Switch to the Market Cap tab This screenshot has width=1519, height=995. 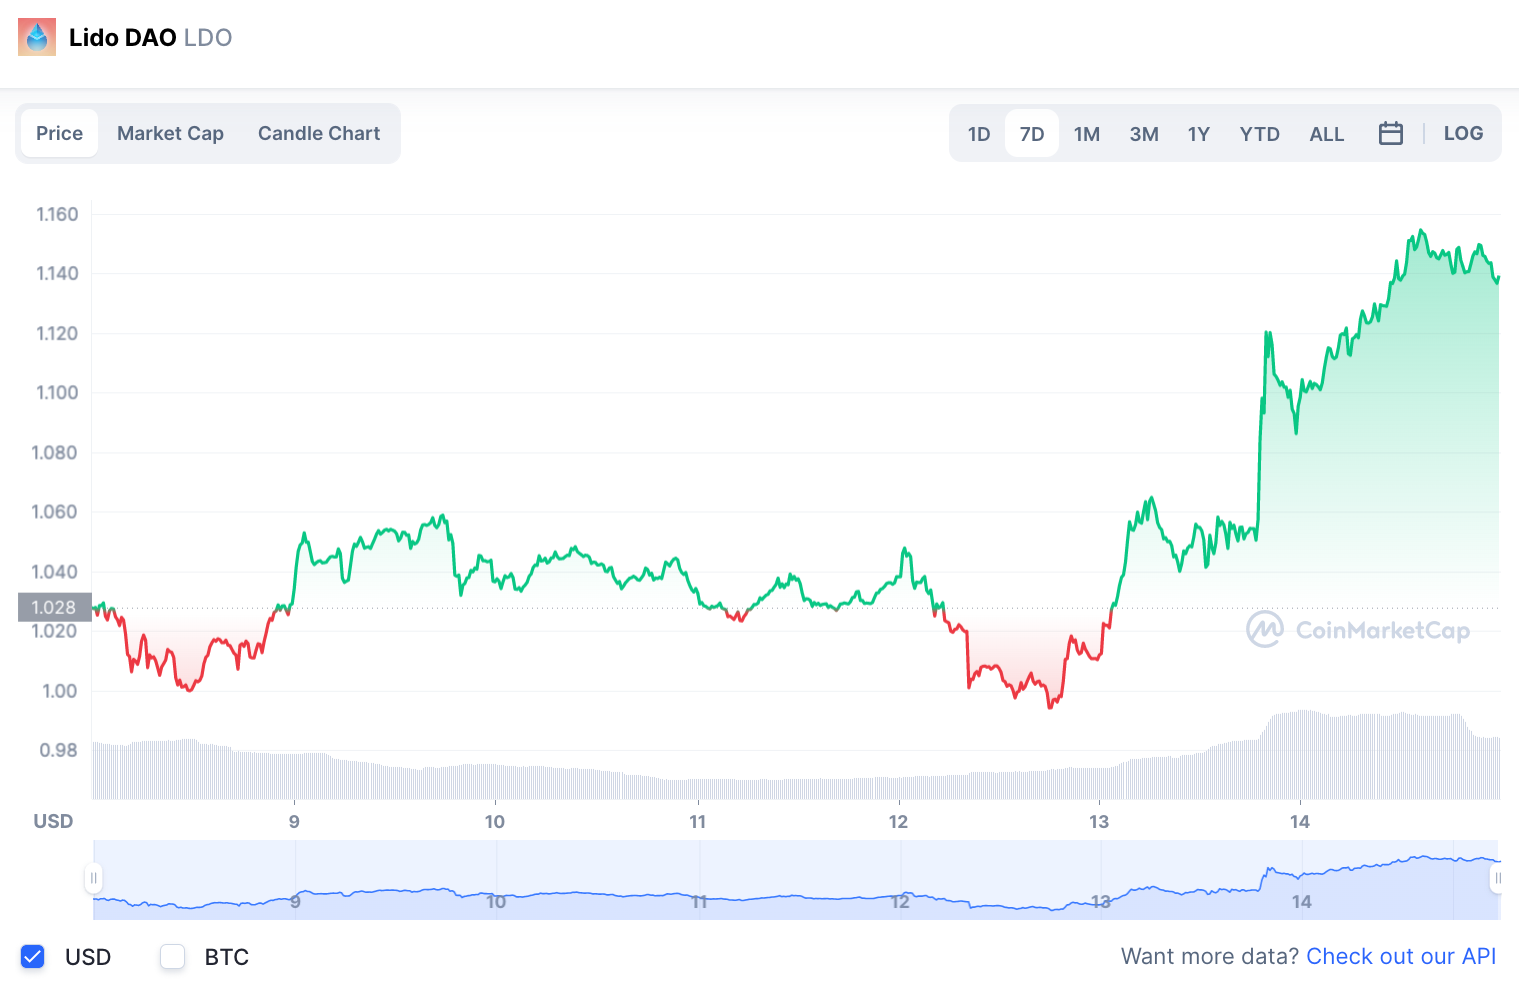[x=170, y=133]
